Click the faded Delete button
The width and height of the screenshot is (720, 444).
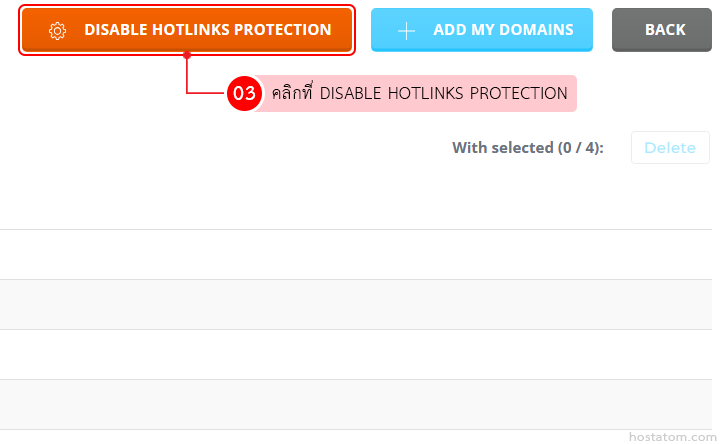pyautogui.click(x=670, y=148)
